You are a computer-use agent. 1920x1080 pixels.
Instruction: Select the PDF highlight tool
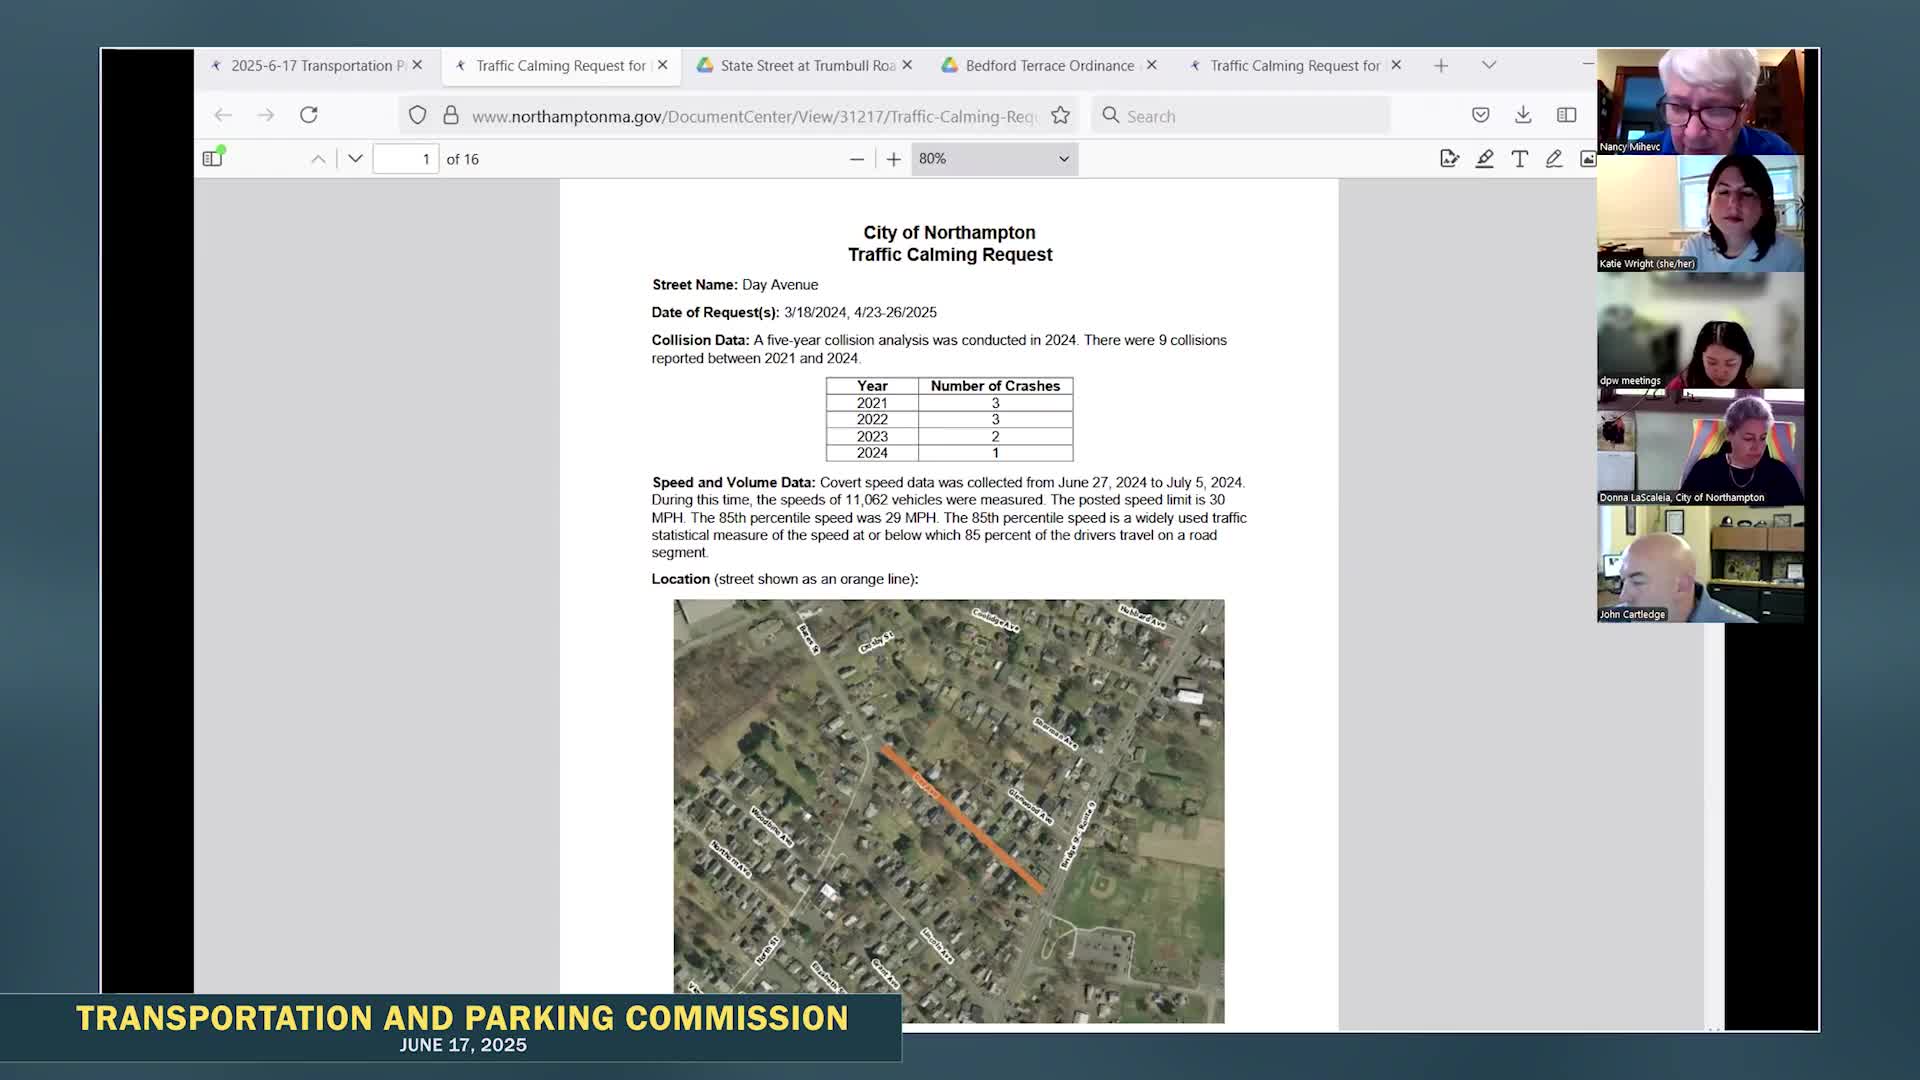tap(1485, 159)
